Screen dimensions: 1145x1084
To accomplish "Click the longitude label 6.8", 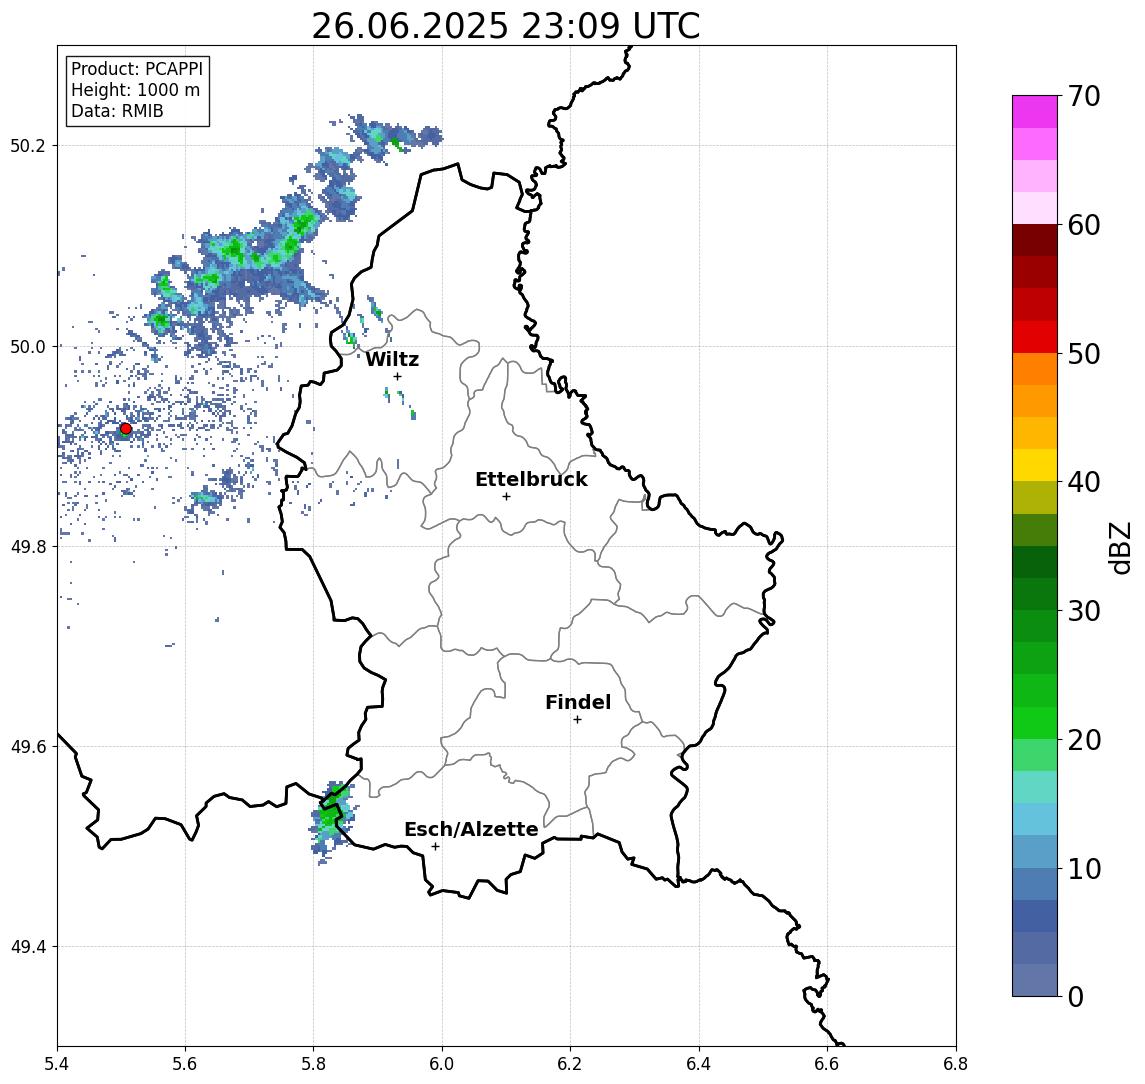I will pos(956,1064).
